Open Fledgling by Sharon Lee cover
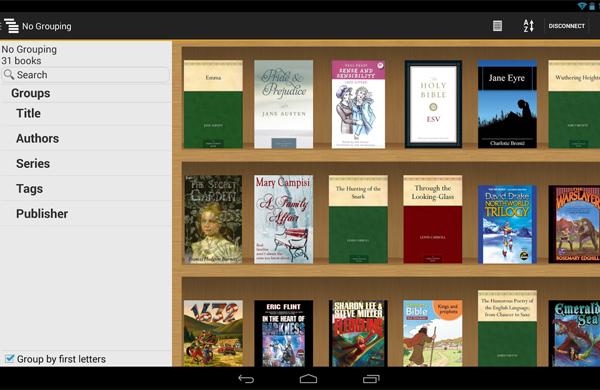 358,333
